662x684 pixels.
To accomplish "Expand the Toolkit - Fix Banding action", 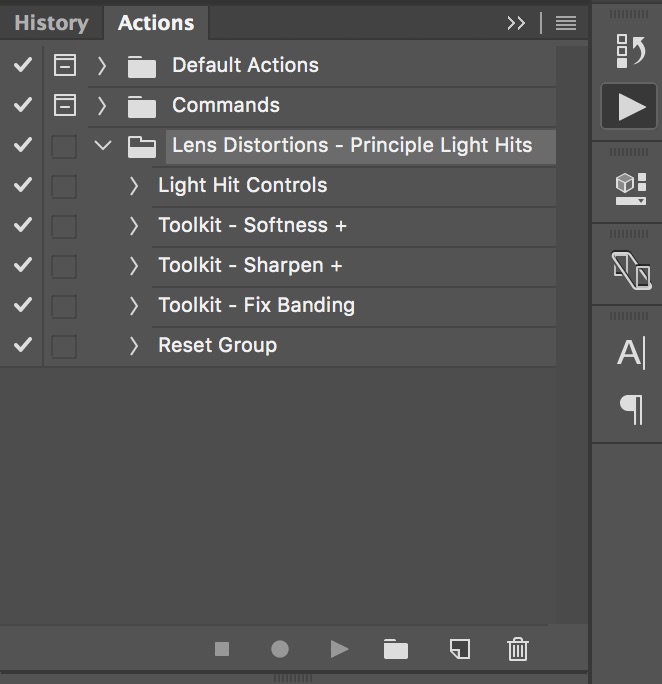I will [x=134, y=306].
